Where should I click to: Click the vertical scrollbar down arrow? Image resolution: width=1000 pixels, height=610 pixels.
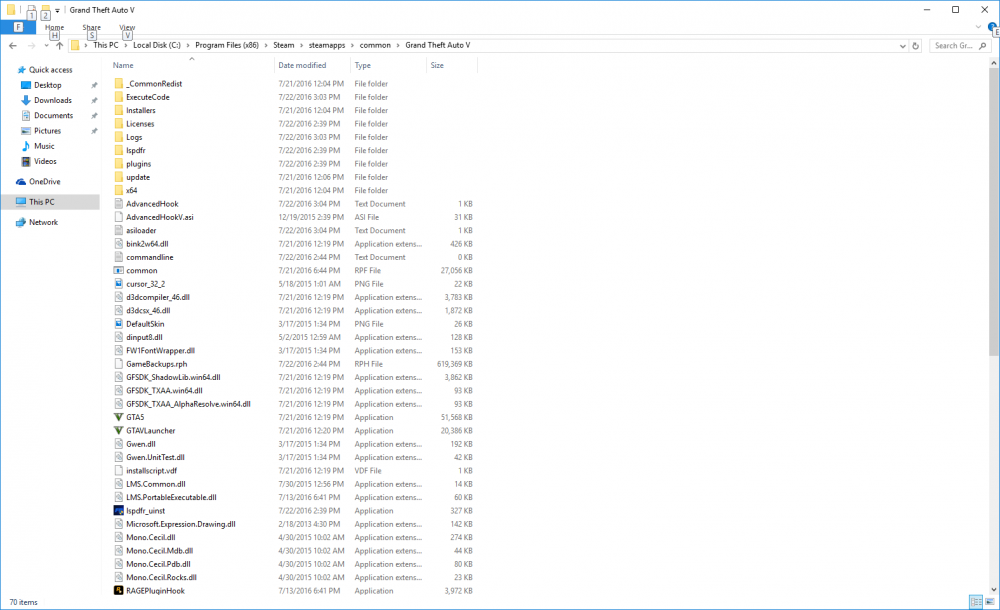tap(994, 590)
